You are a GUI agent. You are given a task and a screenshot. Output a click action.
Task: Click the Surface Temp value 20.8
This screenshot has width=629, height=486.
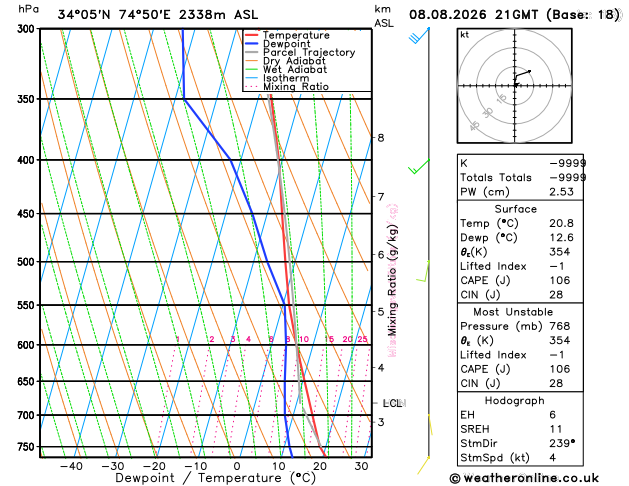[x=561, y=223]
